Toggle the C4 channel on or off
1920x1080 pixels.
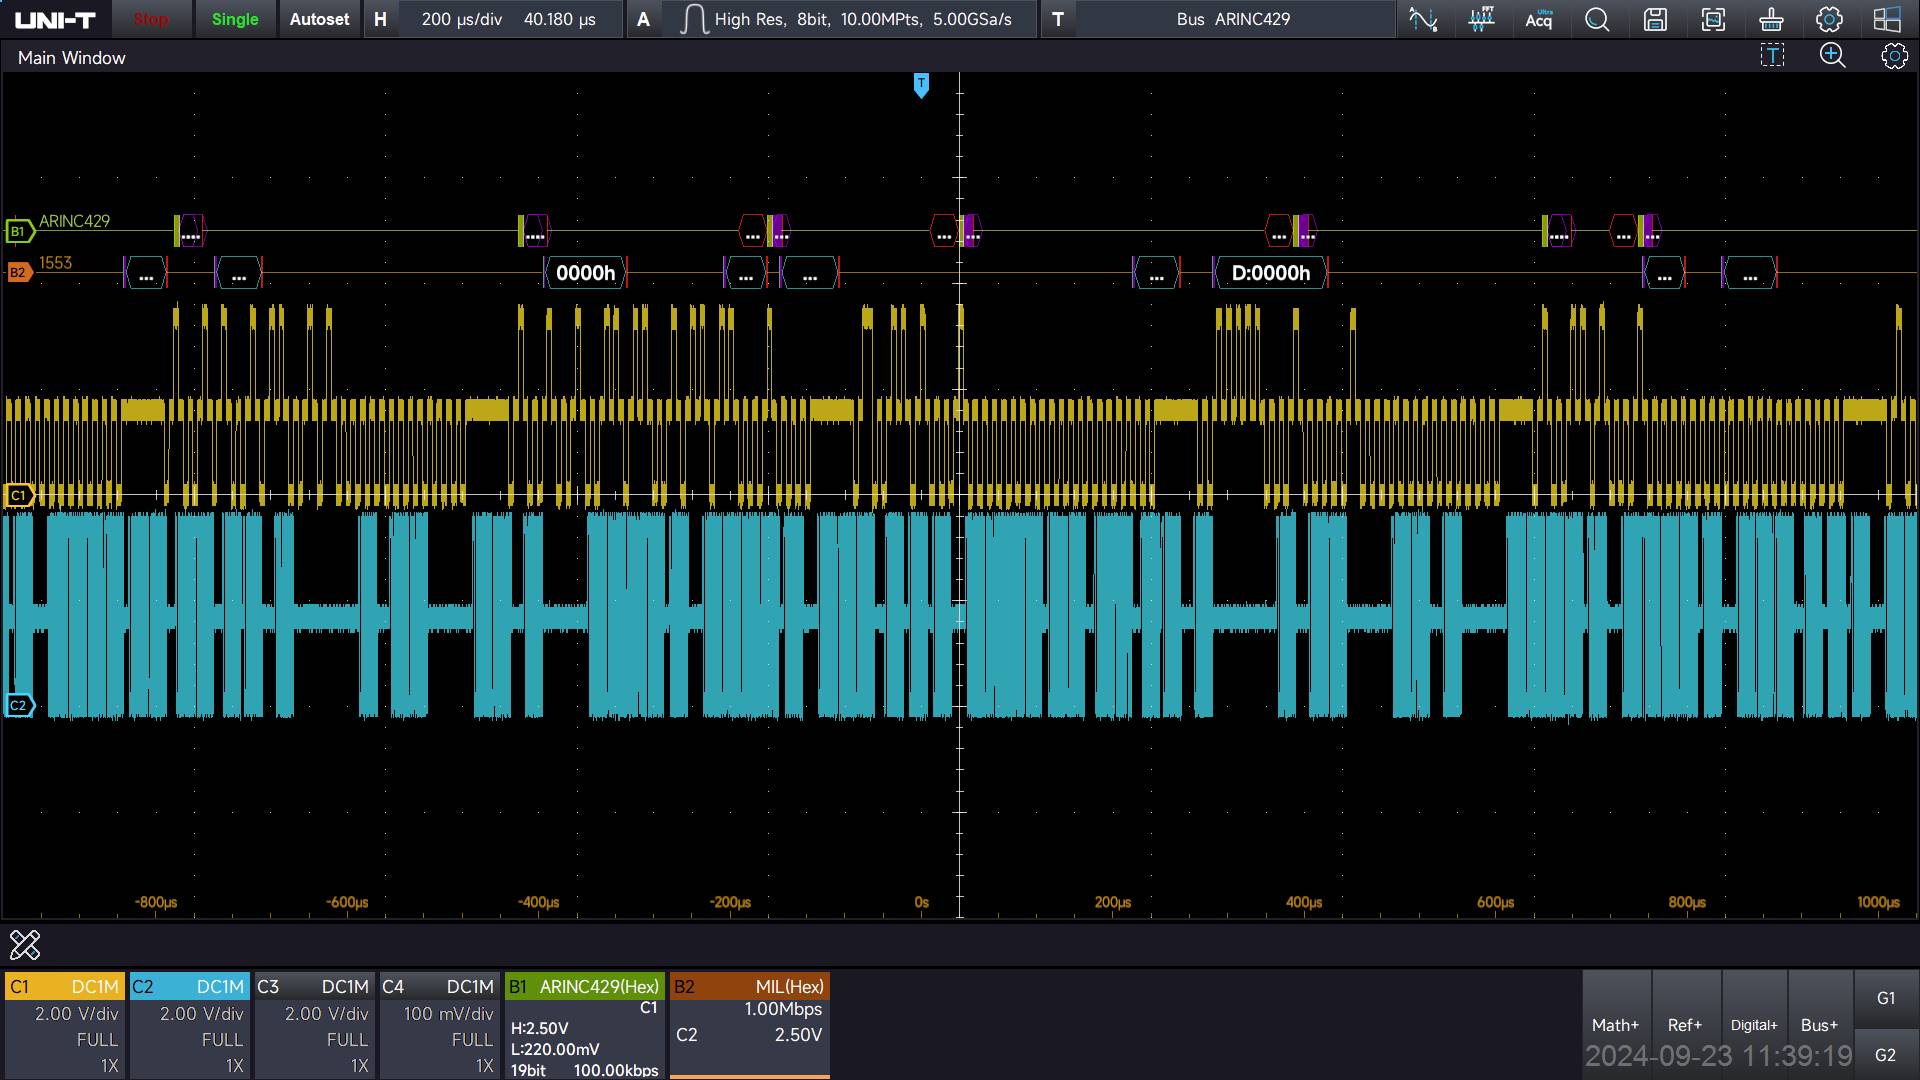(x=439, y=987)
